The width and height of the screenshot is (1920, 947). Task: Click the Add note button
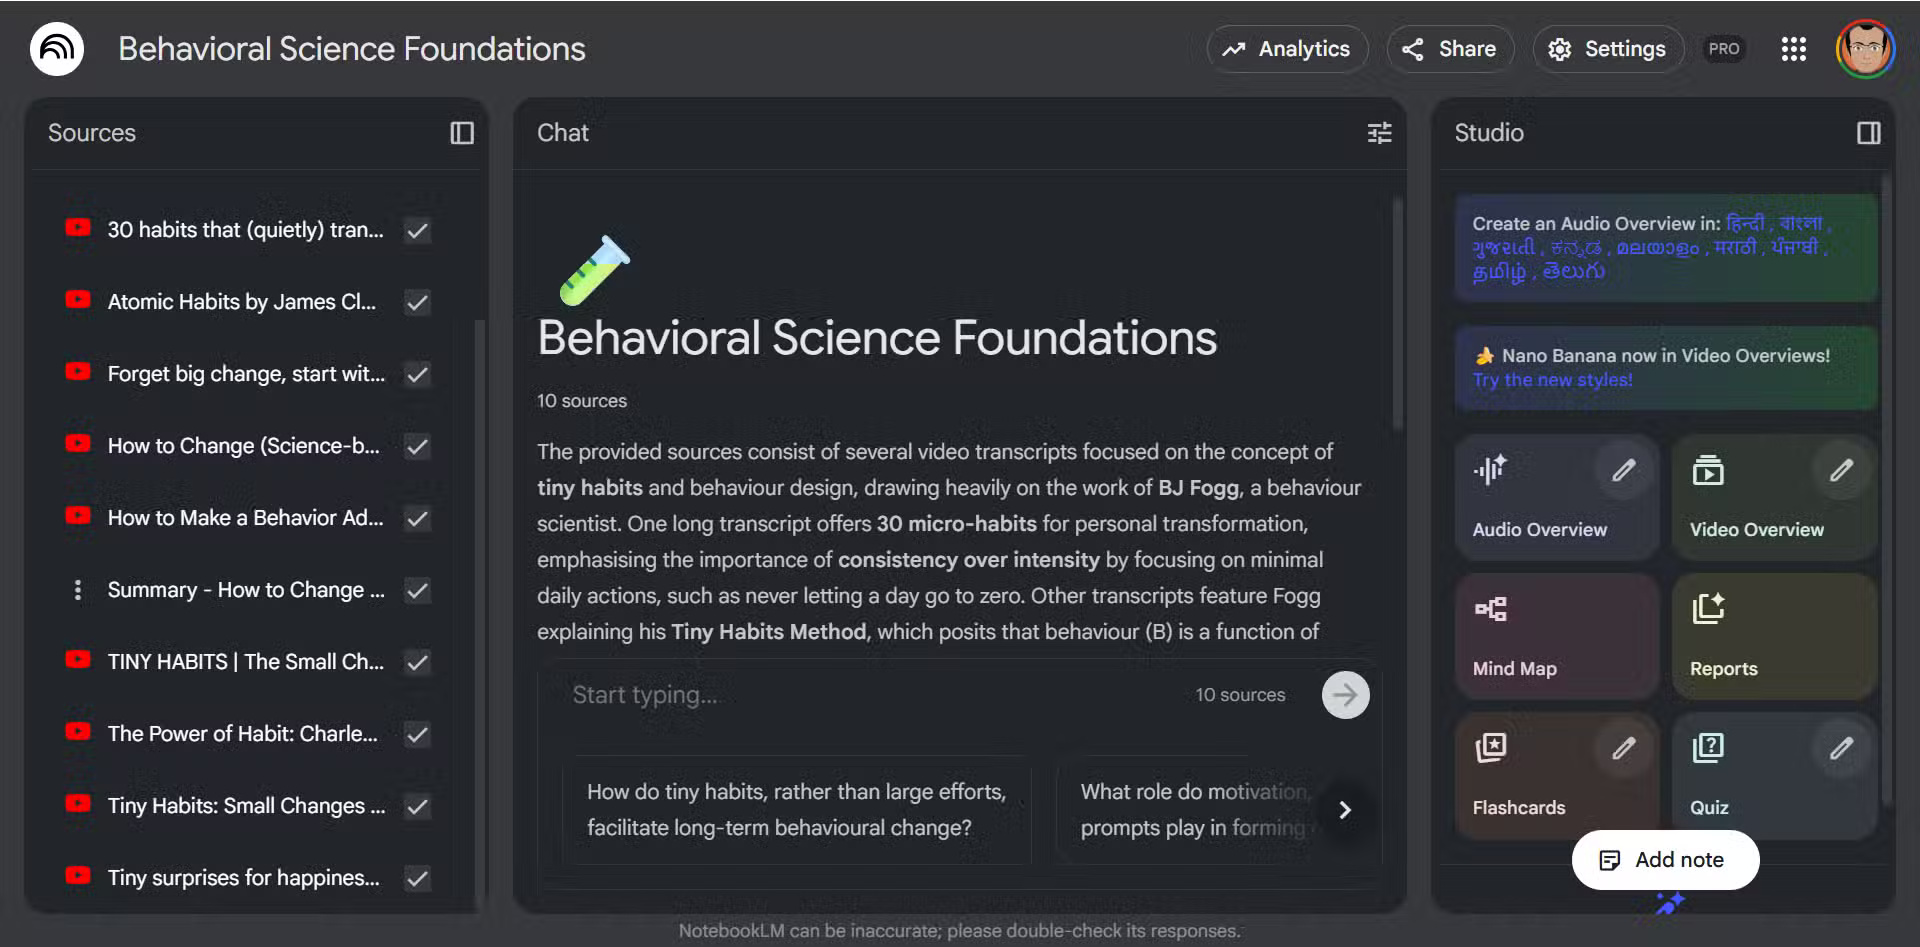1665,860
